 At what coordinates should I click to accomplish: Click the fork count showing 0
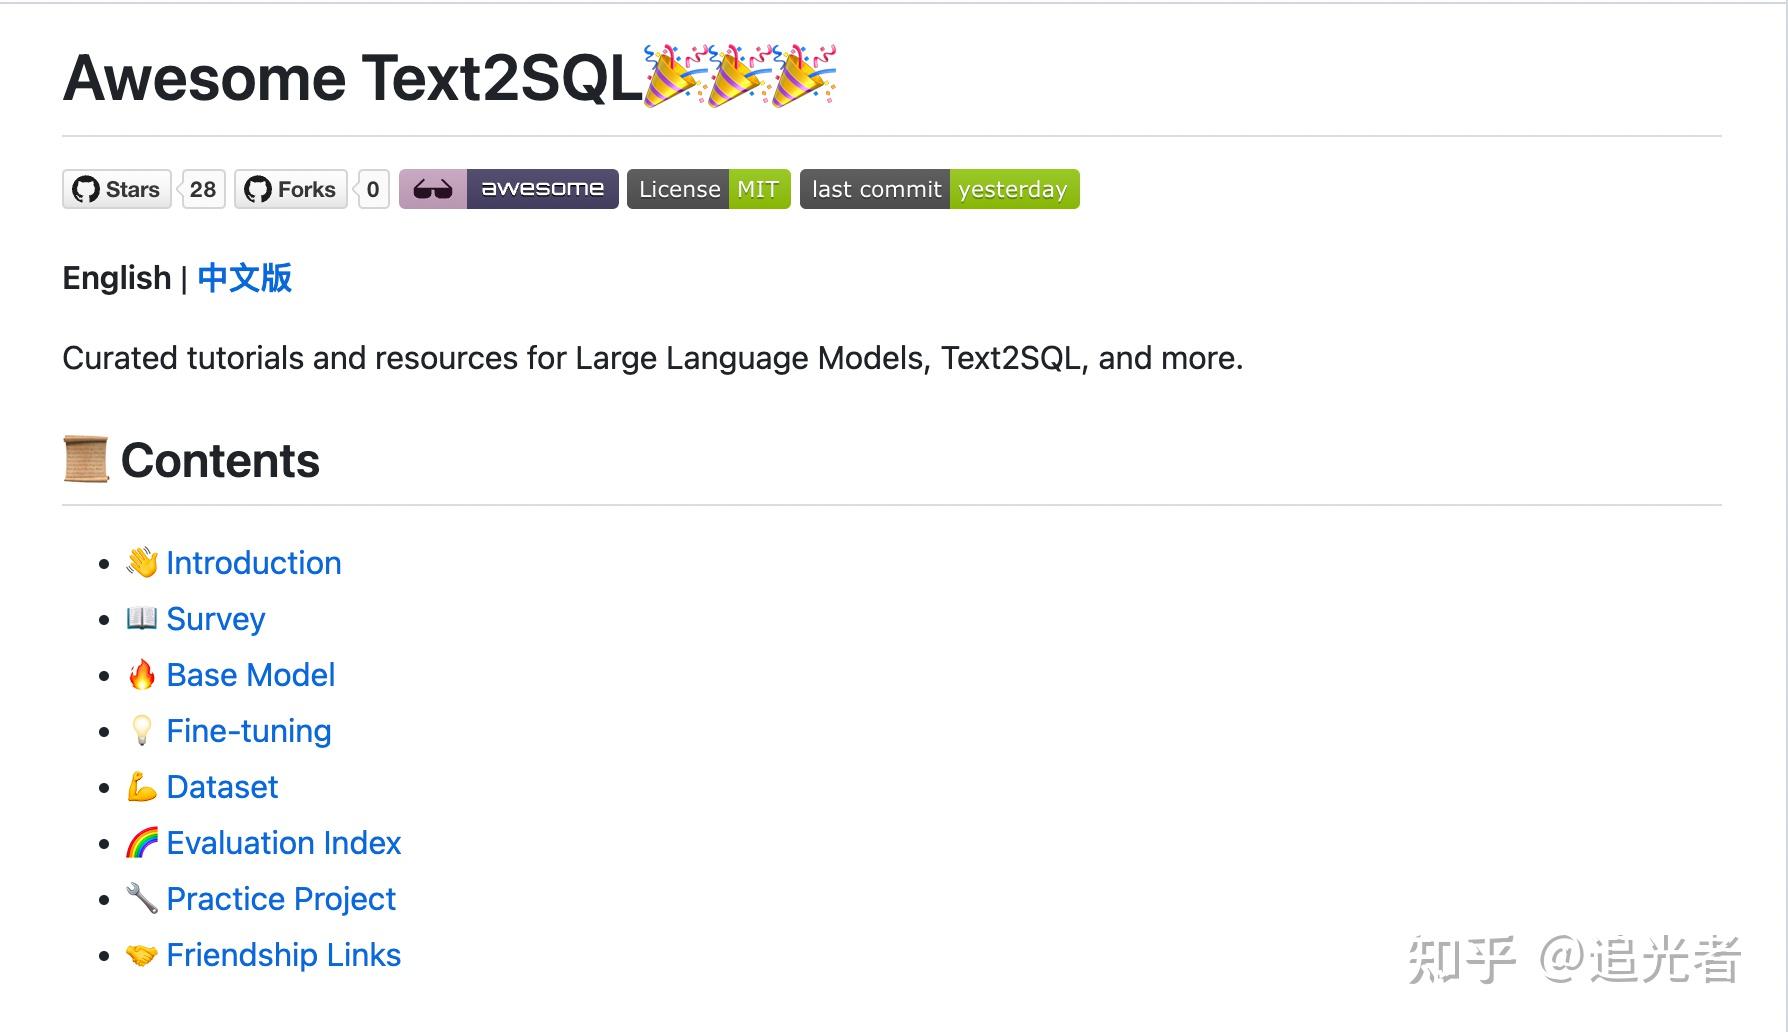[371, 189]
